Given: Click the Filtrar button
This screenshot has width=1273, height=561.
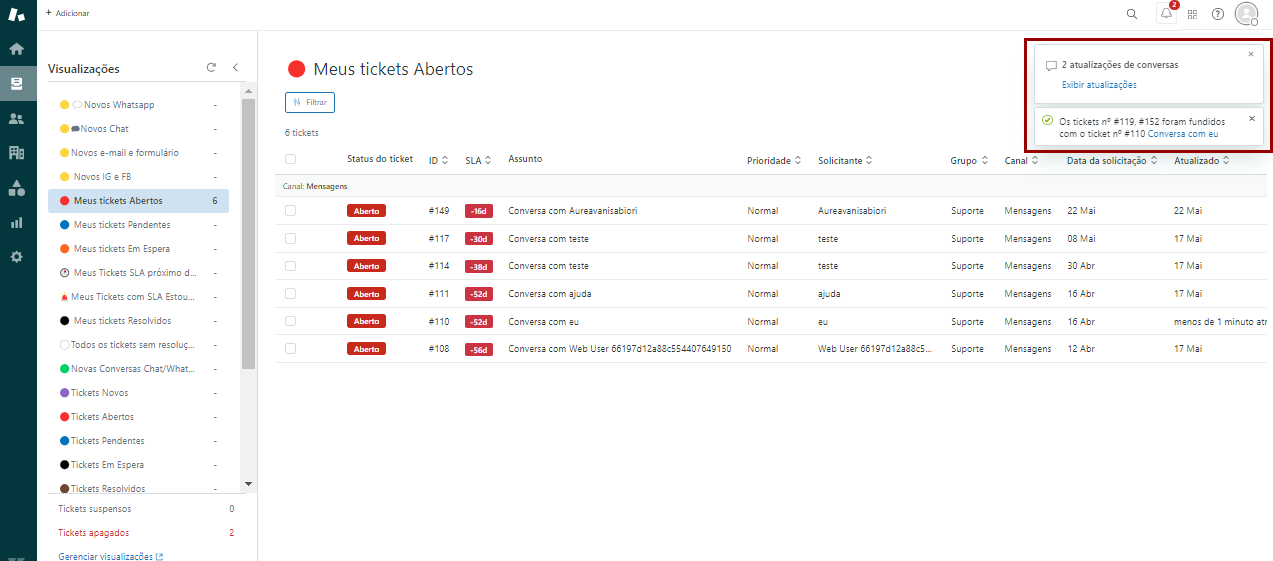Looking at the screenshot, I should 310,102.
